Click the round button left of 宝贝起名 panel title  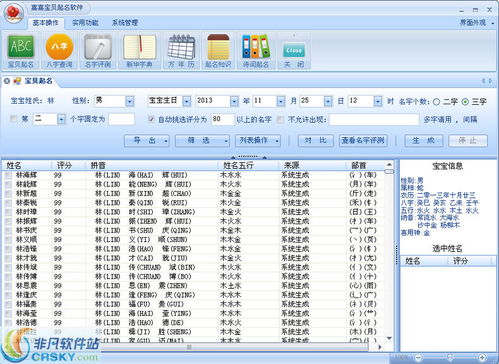click(x=7, y=81)
